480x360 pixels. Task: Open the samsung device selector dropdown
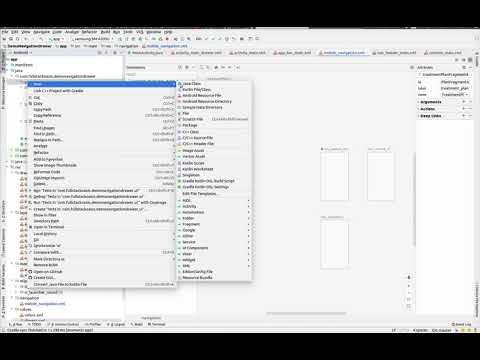(93, 39)
